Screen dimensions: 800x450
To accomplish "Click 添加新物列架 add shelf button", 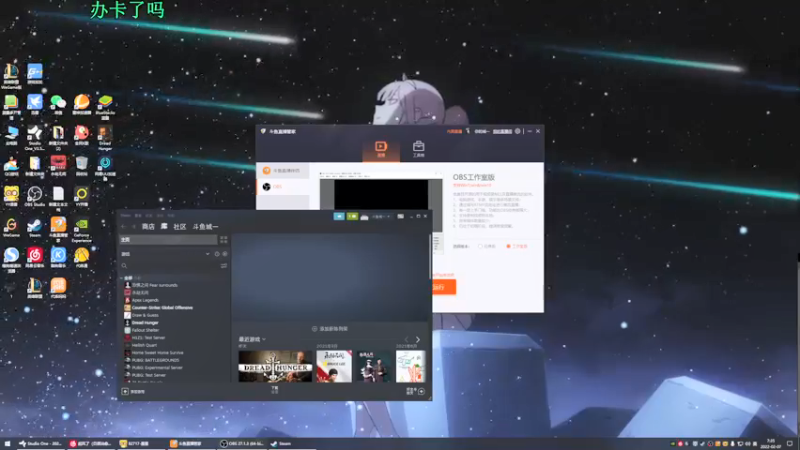I will pos(330,329).
